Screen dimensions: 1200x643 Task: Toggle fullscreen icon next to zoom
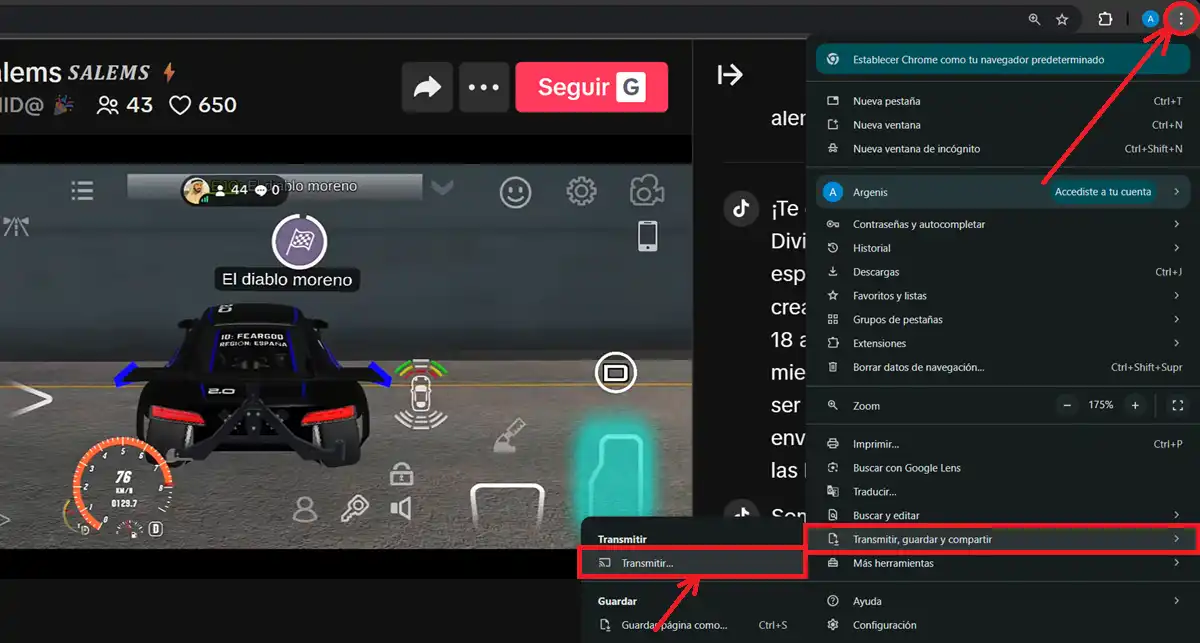(1177, 405)
